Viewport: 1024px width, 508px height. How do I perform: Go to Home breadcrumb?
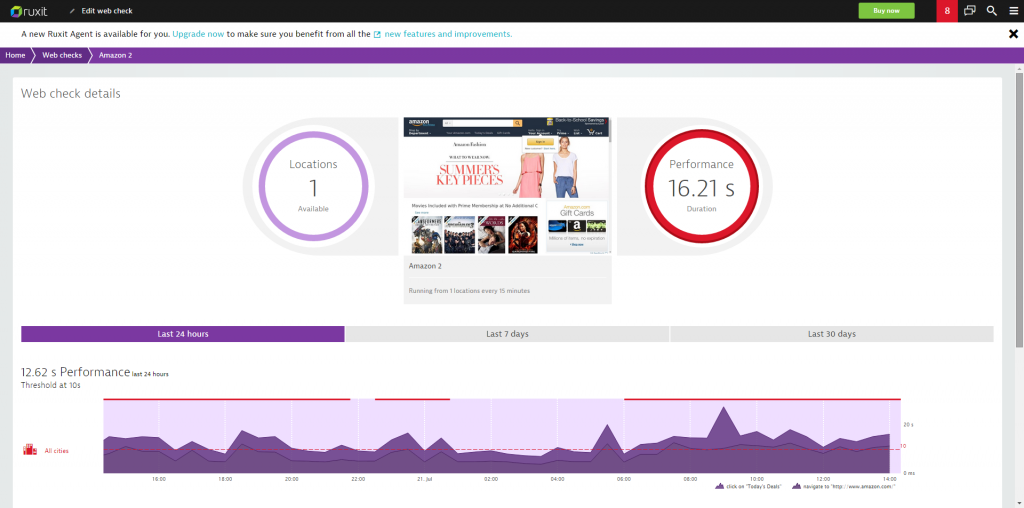15,56
